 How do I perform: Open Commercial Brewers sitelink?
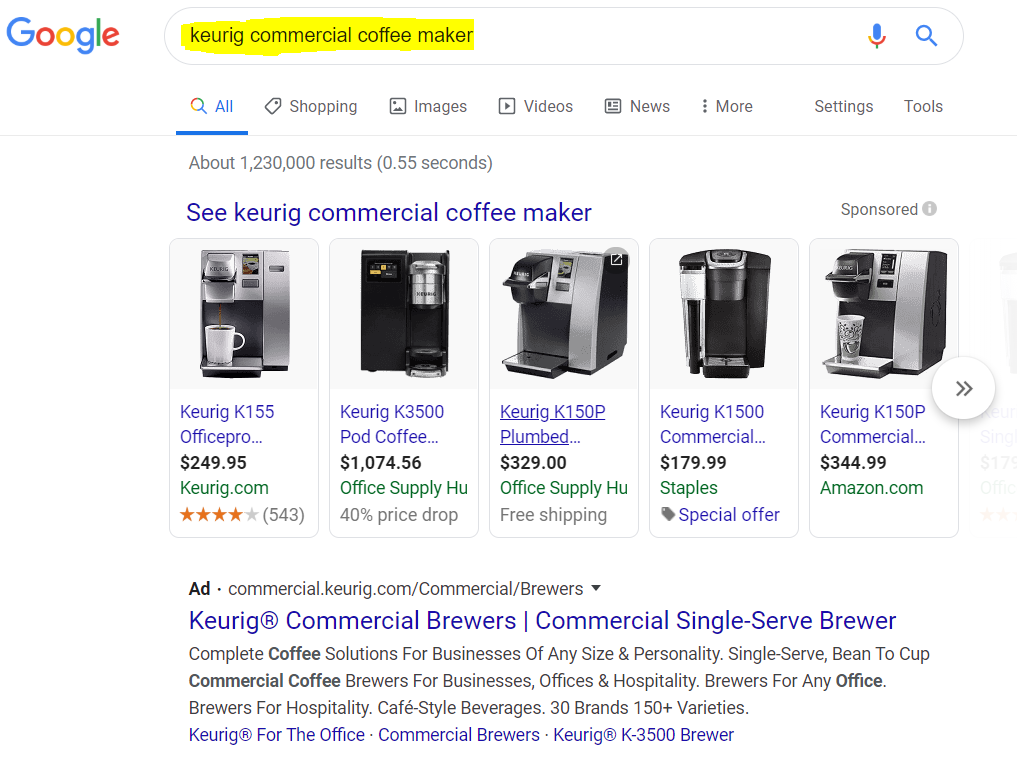[x=459, y=735]
